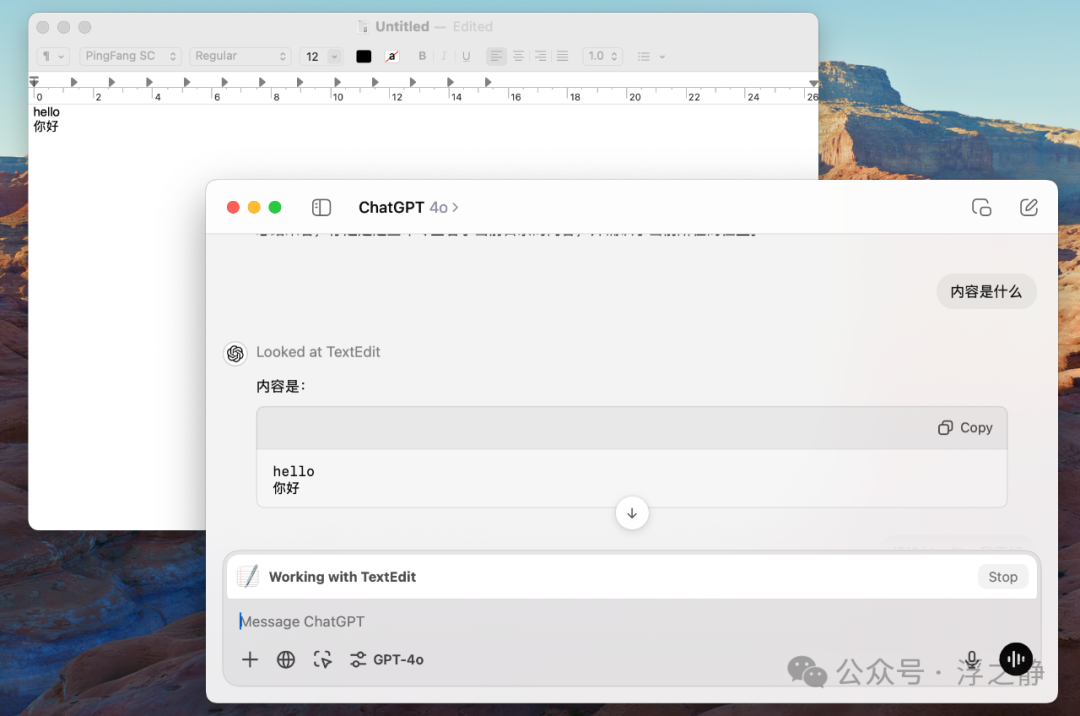The image size is (1080, 716).
Task: Click the companion window icon in ChatGPT header
Action: [982, 207]
